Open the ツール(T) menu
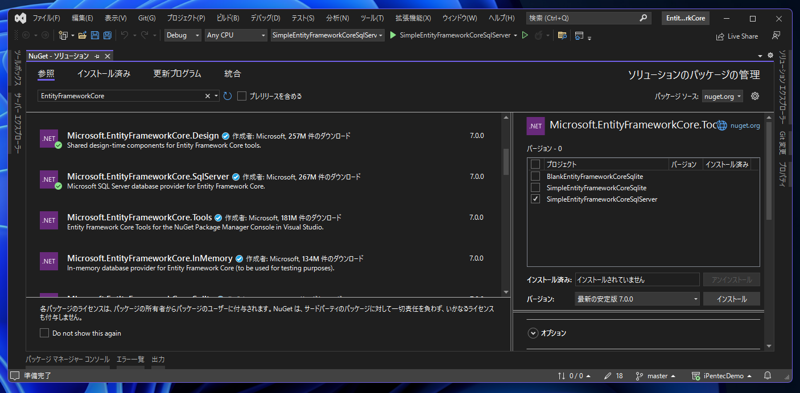The image size is (800, 393). point(372,18)
